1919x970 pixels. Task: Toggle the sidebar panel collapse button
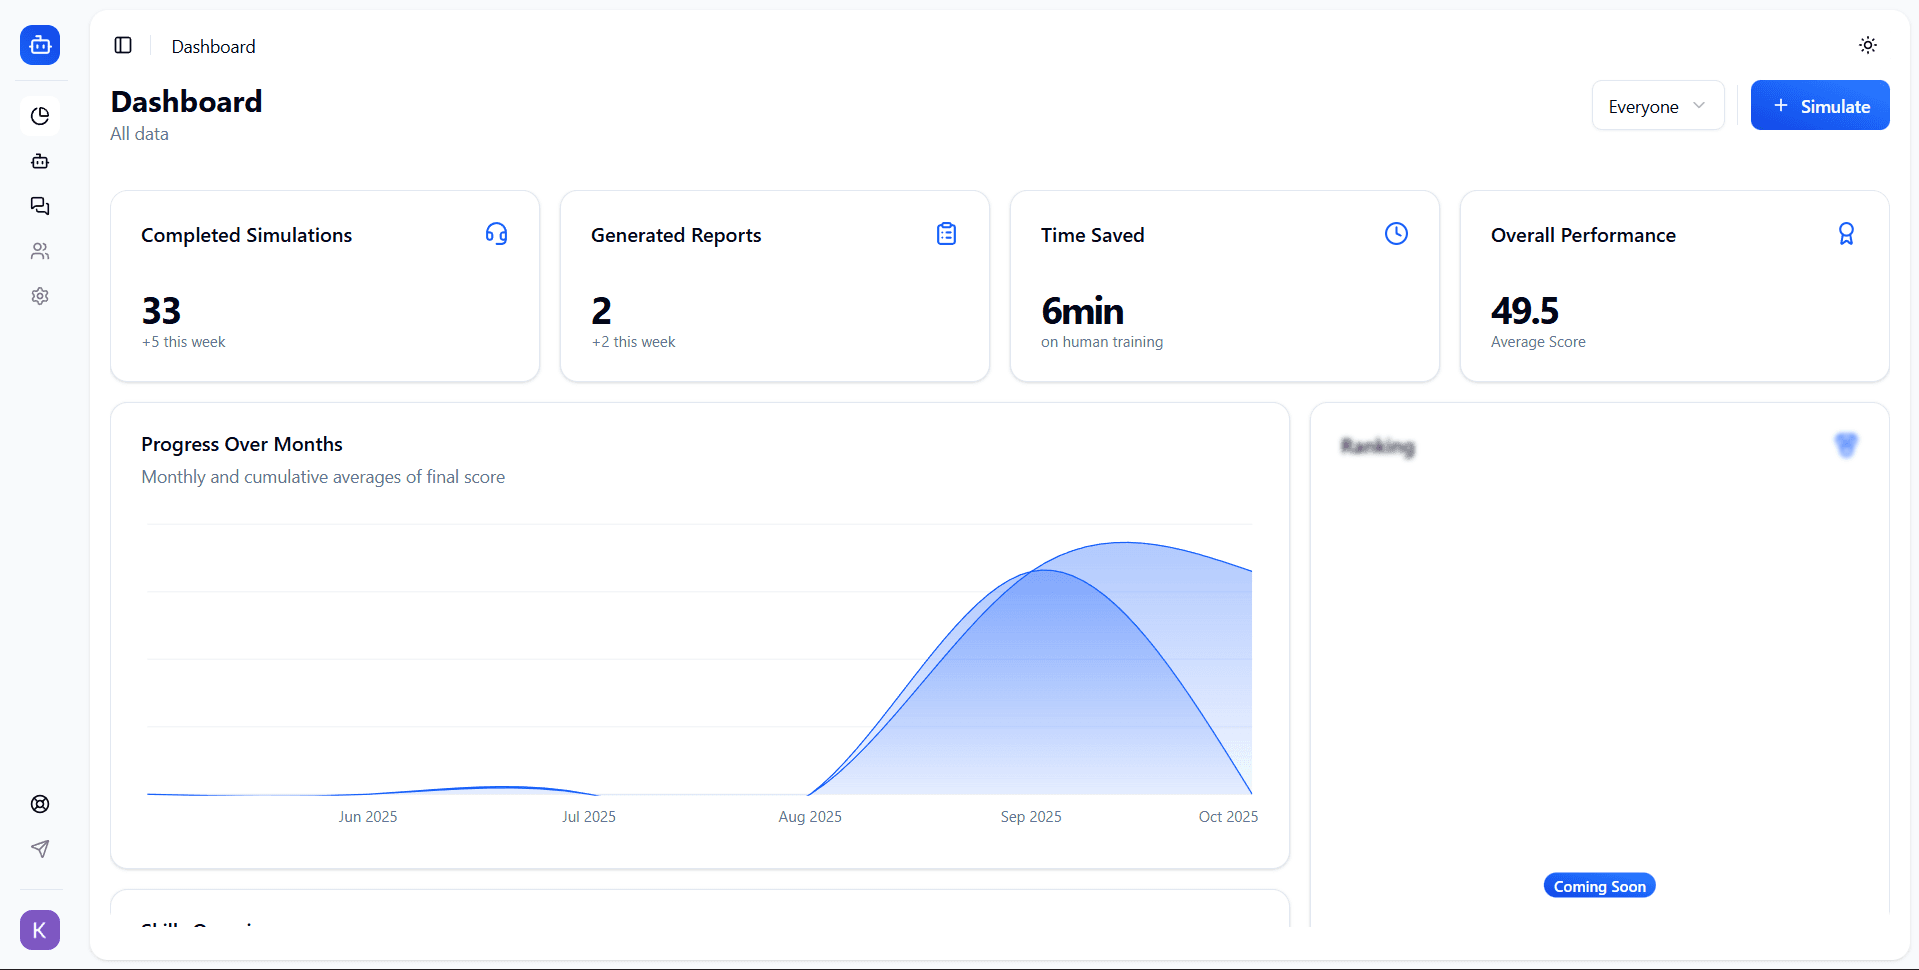[123, 45]
